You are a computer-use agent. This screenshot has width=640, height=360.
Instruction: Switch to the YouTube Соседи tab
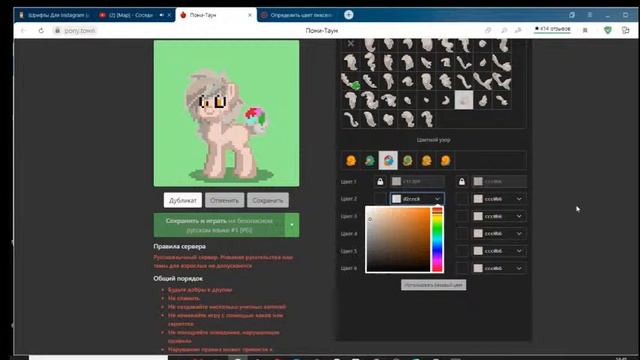[x=131, y=15]
